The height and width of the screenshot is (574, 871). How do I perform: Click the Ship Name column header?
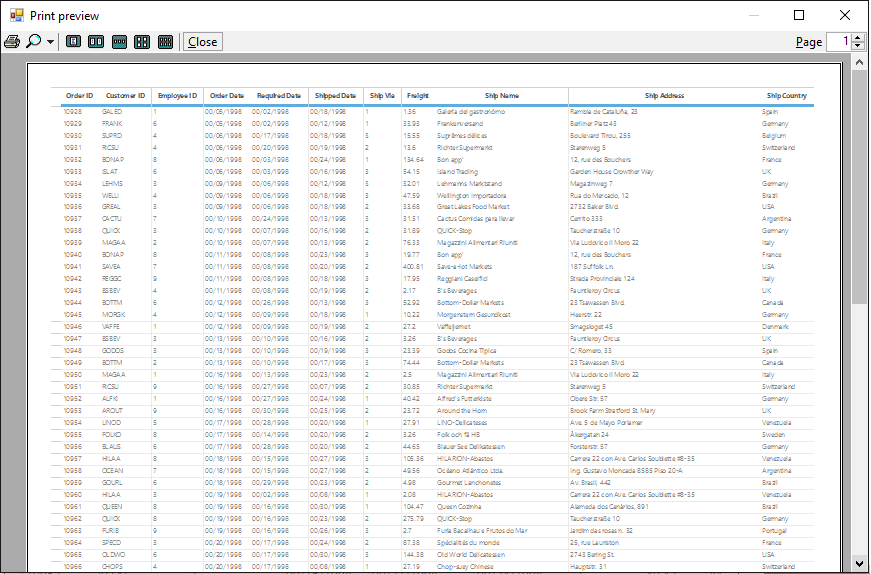click(502, 96)
